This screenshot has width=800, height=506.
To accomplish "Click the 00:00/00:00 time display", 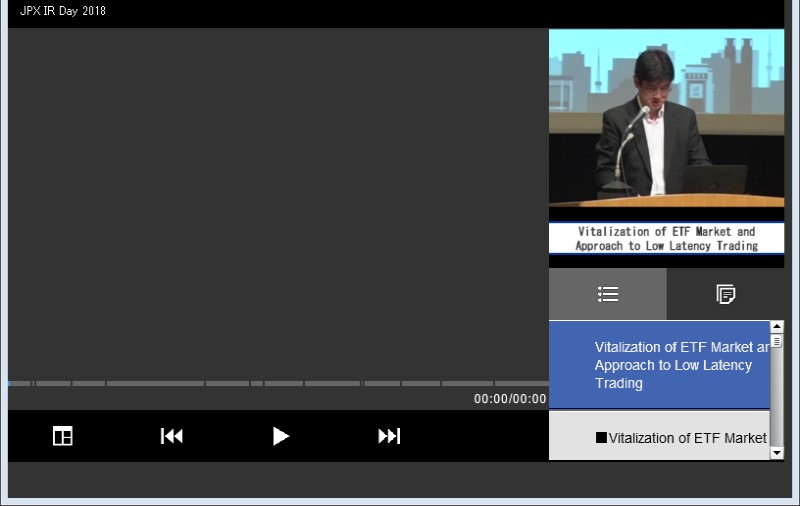I will [510, 399].
